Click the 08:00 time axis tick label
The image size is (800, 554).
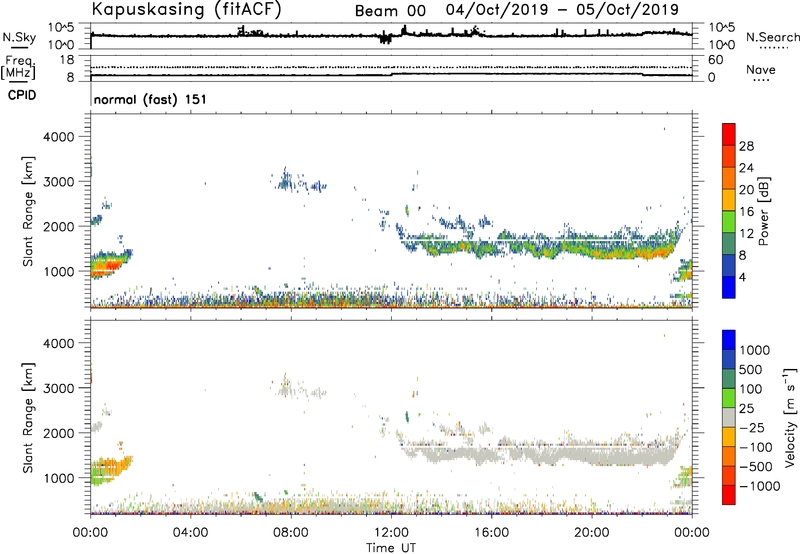[291, 533]
